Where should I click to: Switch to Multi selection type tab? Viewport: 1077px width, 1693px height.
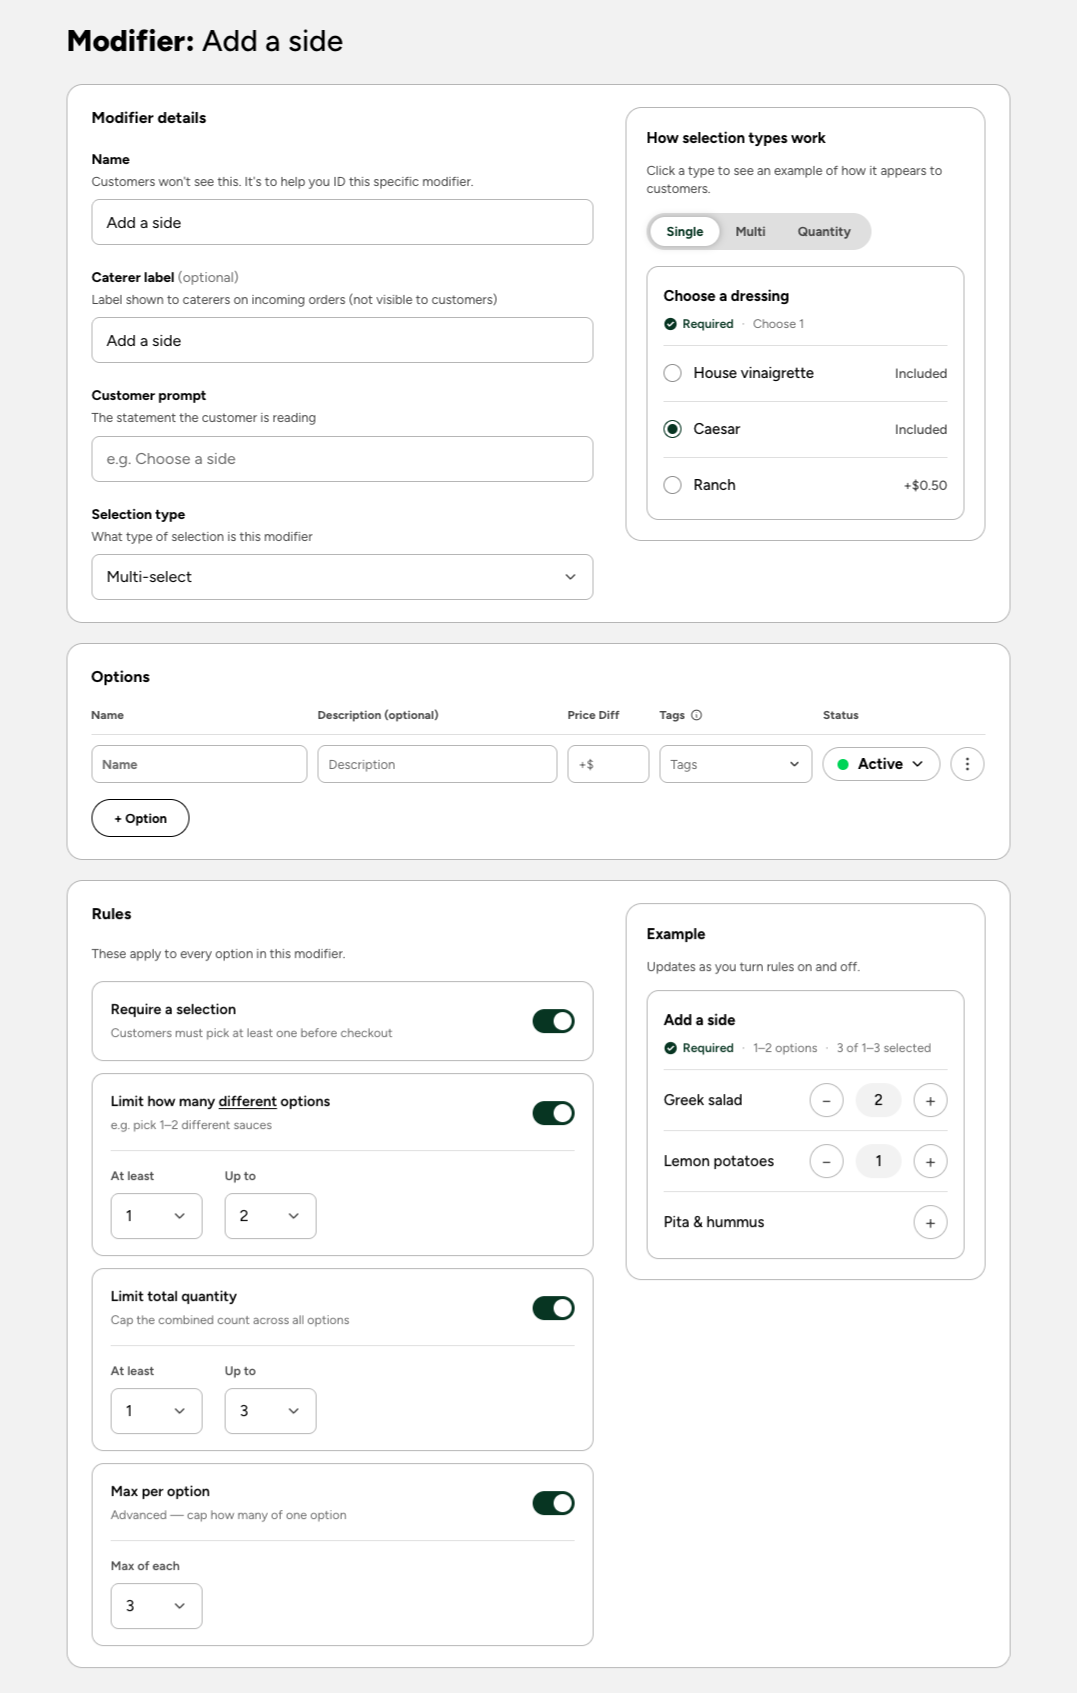[750, 232]
